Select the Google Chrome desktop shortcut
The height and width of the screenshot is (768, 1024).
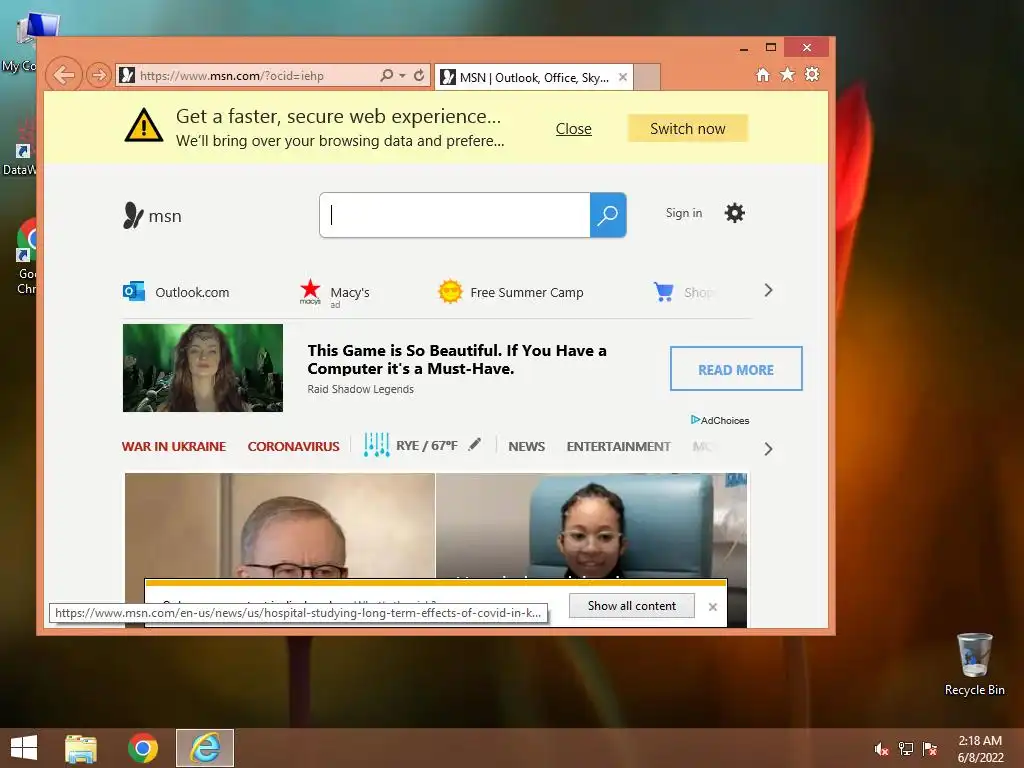(x=26, y=257)
